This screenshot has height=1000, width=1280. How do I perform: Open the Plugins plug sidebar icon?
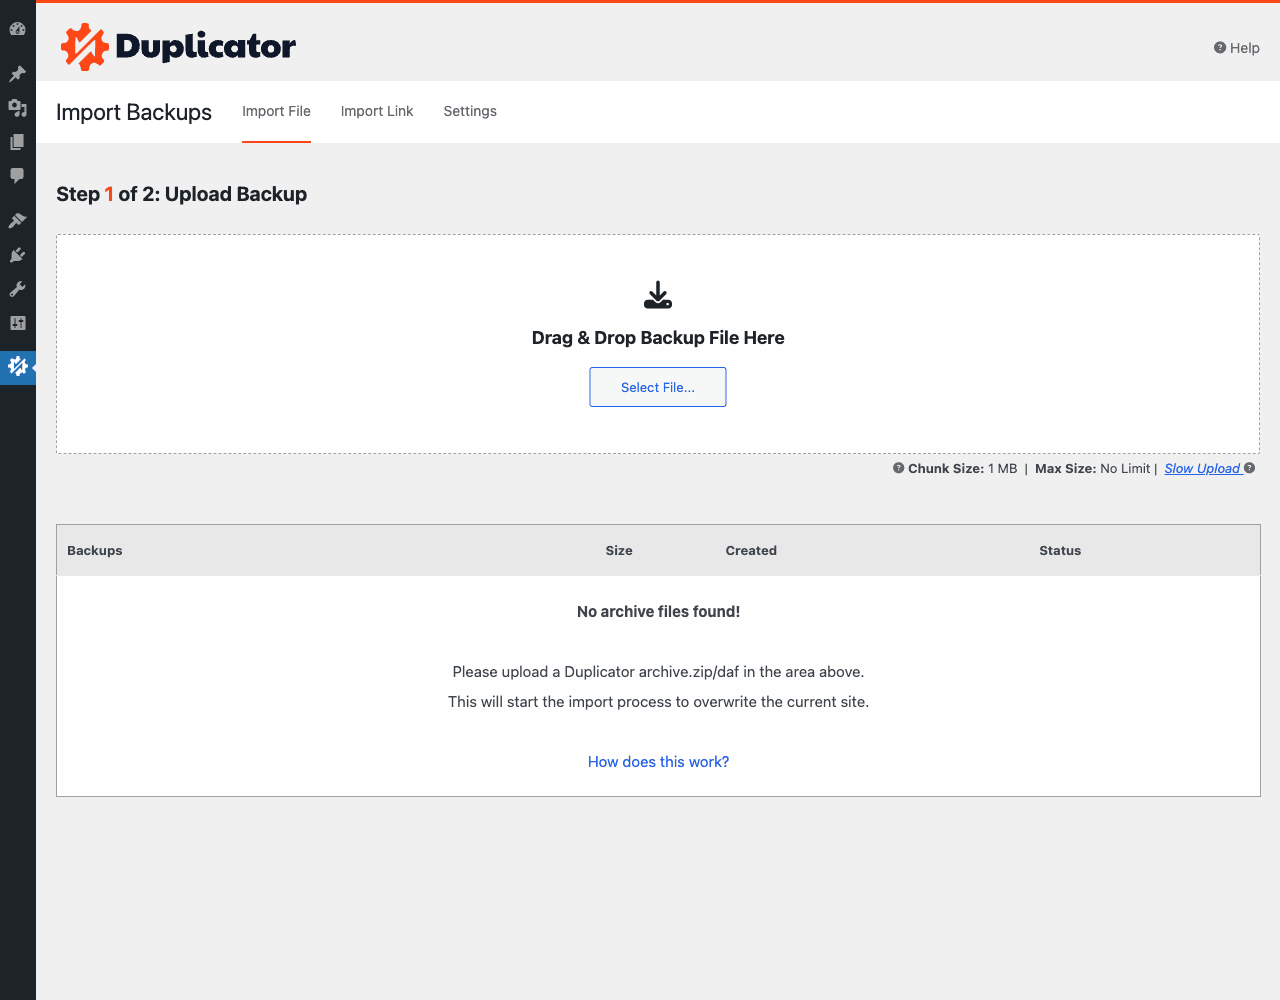click(17, 255)
